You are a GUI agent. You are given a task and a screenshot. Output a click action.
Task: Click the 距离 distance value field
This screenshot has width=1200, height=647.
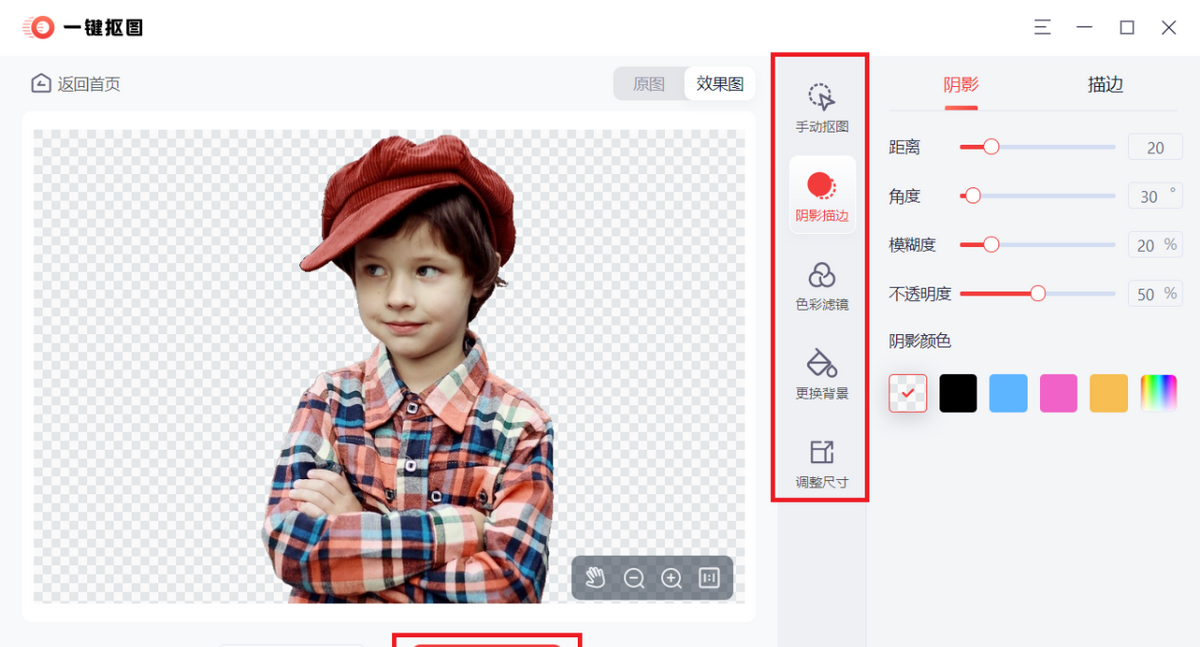pyautogui.click(x=1155, y=148)
